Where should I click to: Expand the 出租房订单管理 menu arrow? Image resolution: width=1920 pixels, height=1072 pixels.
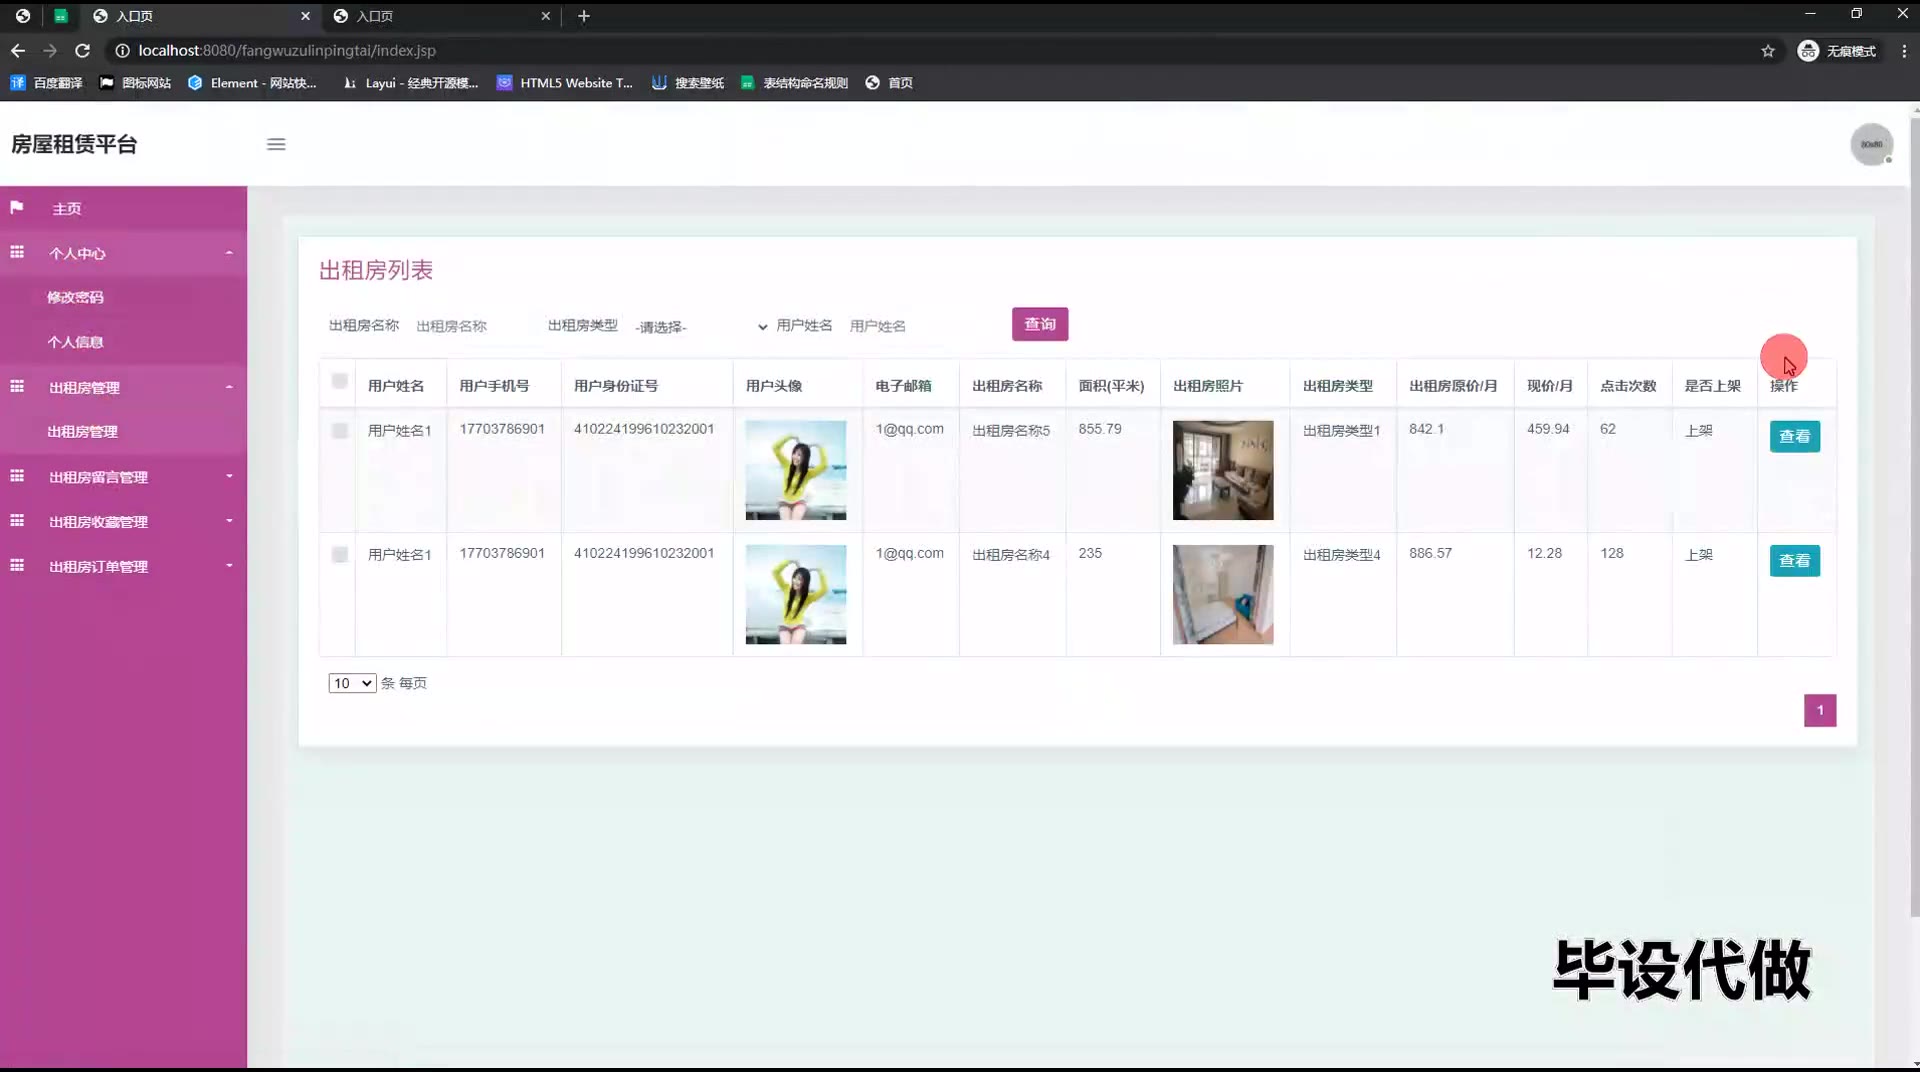point(229,566)
